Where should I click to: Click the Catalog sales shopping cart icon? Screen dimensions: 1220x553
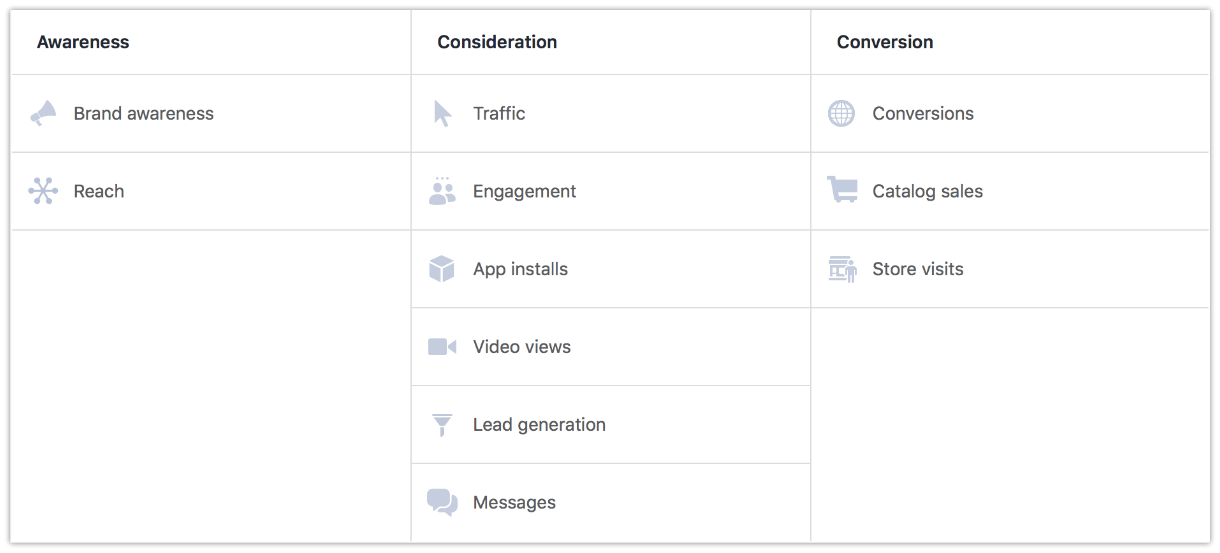tap(842, 190)
